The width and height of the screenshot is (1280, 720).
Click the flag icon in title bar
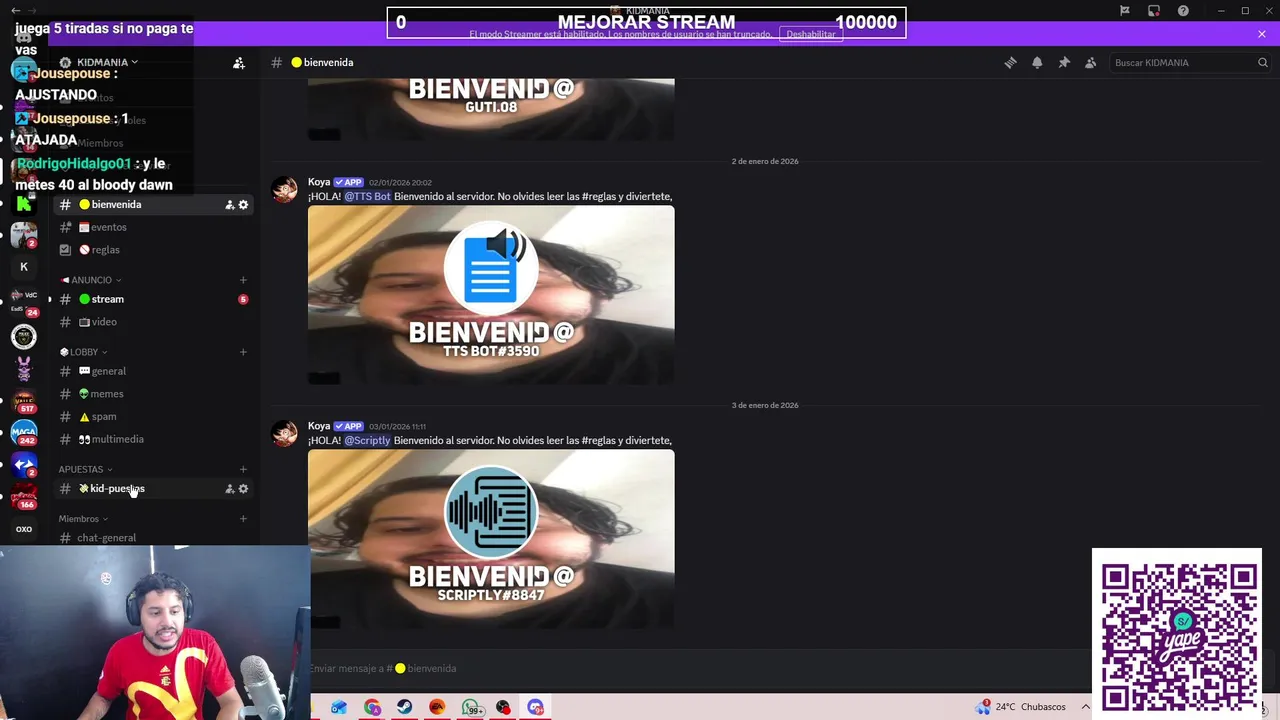[1125, 11]
